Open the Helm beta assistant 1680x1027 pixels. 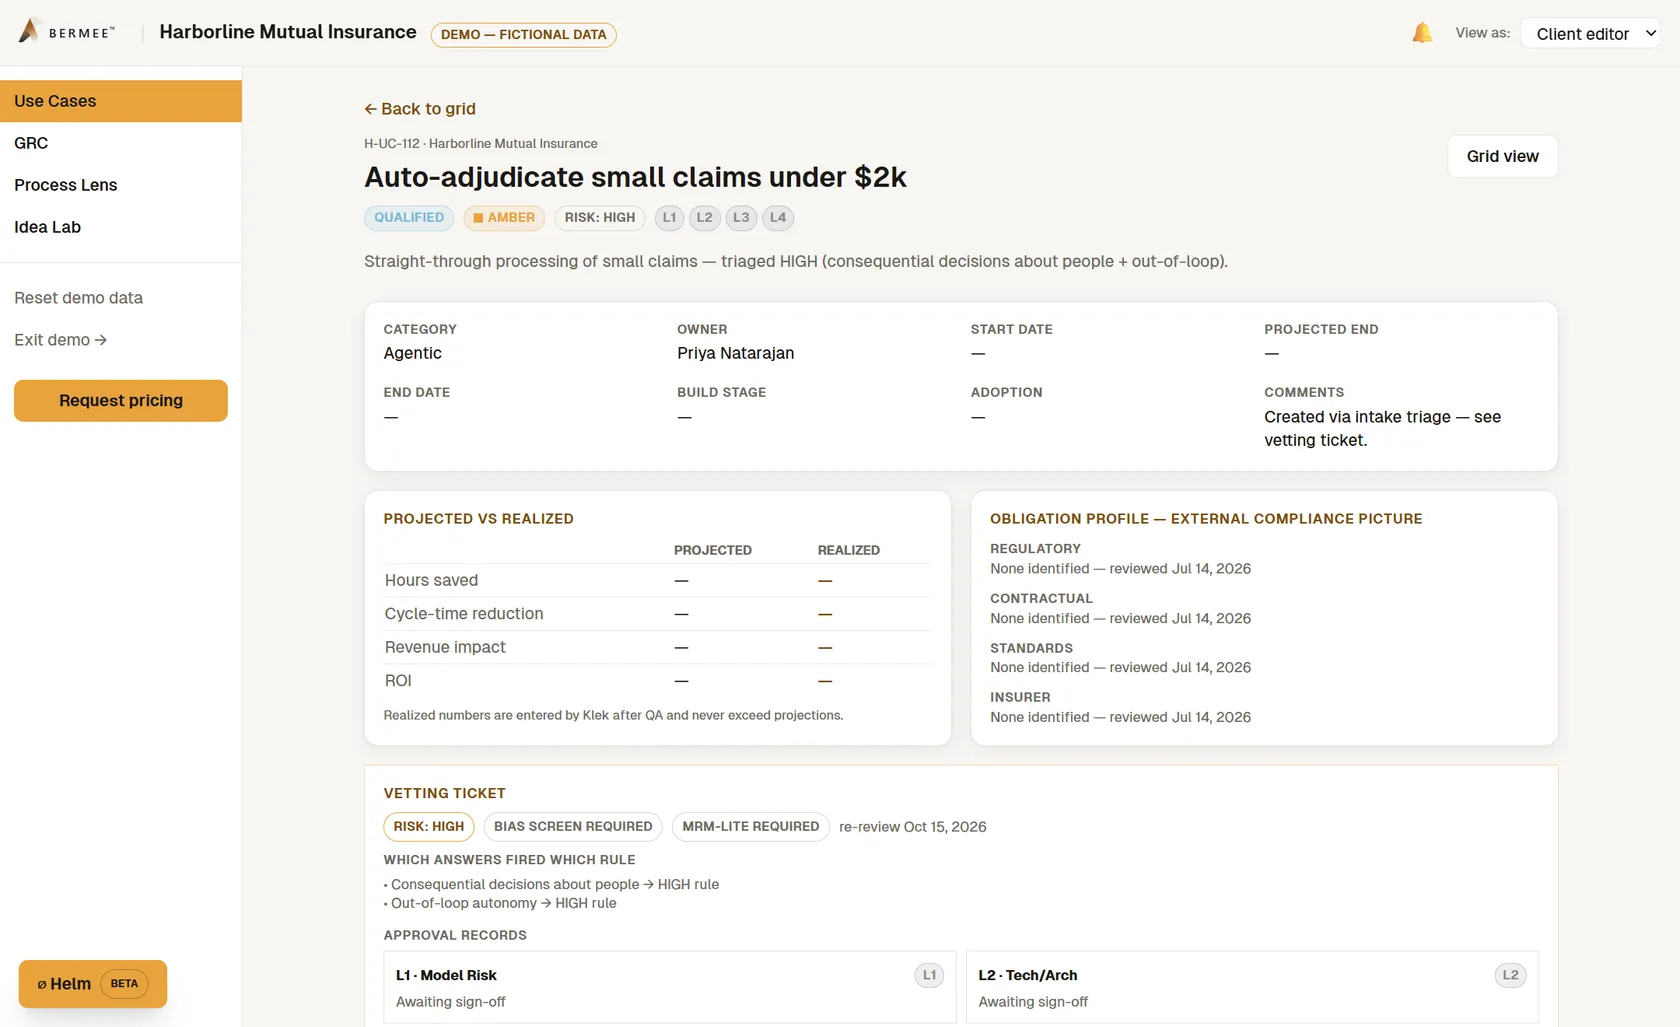click(93, 984)
